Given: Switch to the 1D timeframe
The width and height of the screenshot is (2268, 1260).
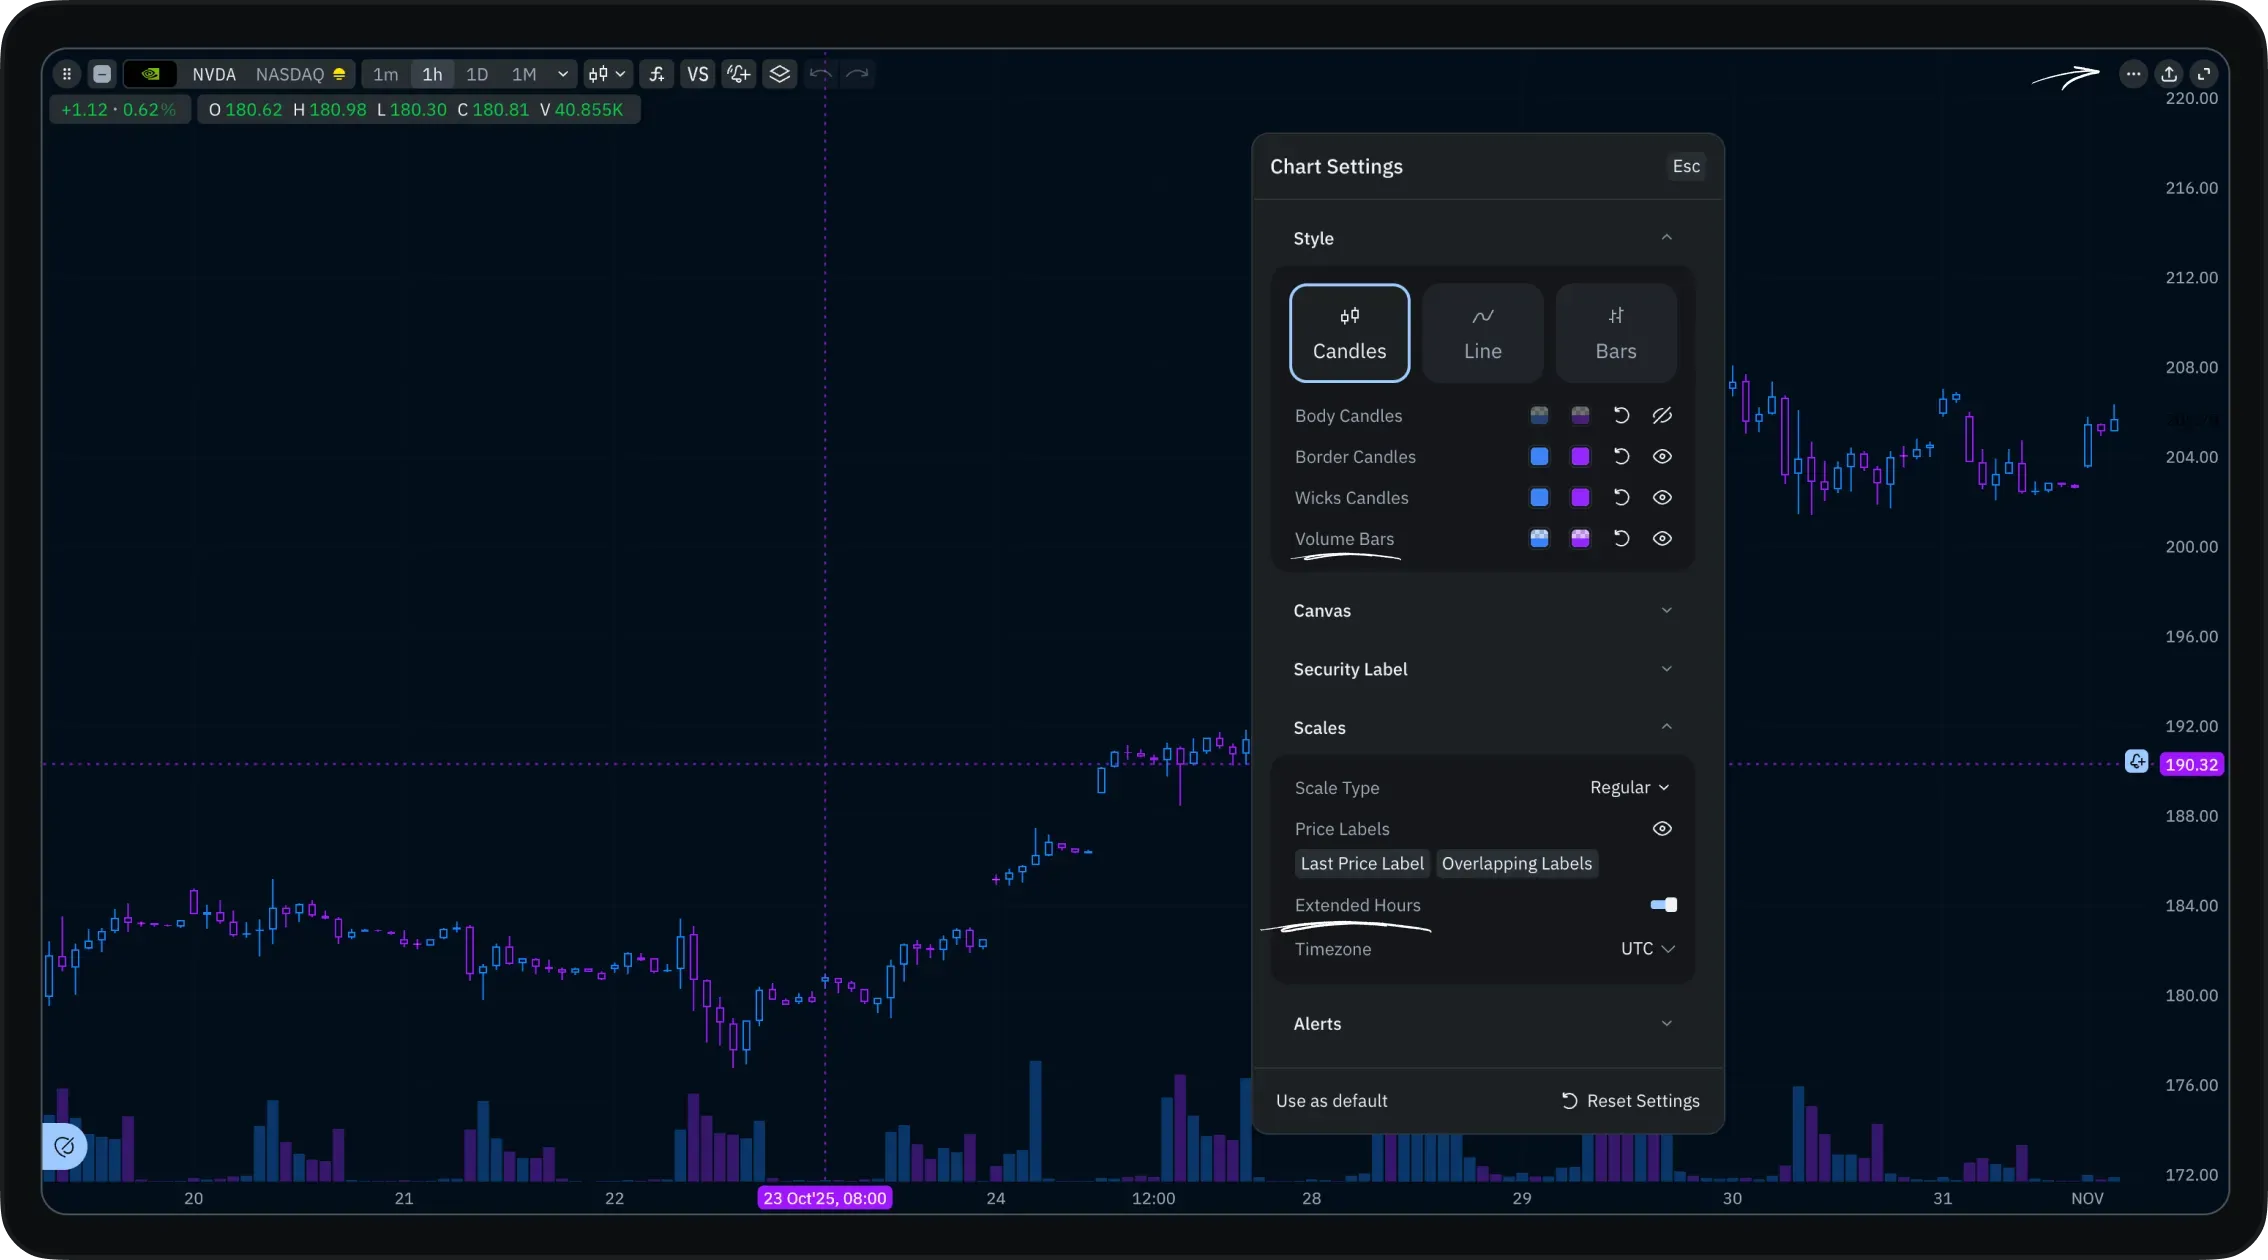Looking at the screenshot, I should click(x=477, y=74).
